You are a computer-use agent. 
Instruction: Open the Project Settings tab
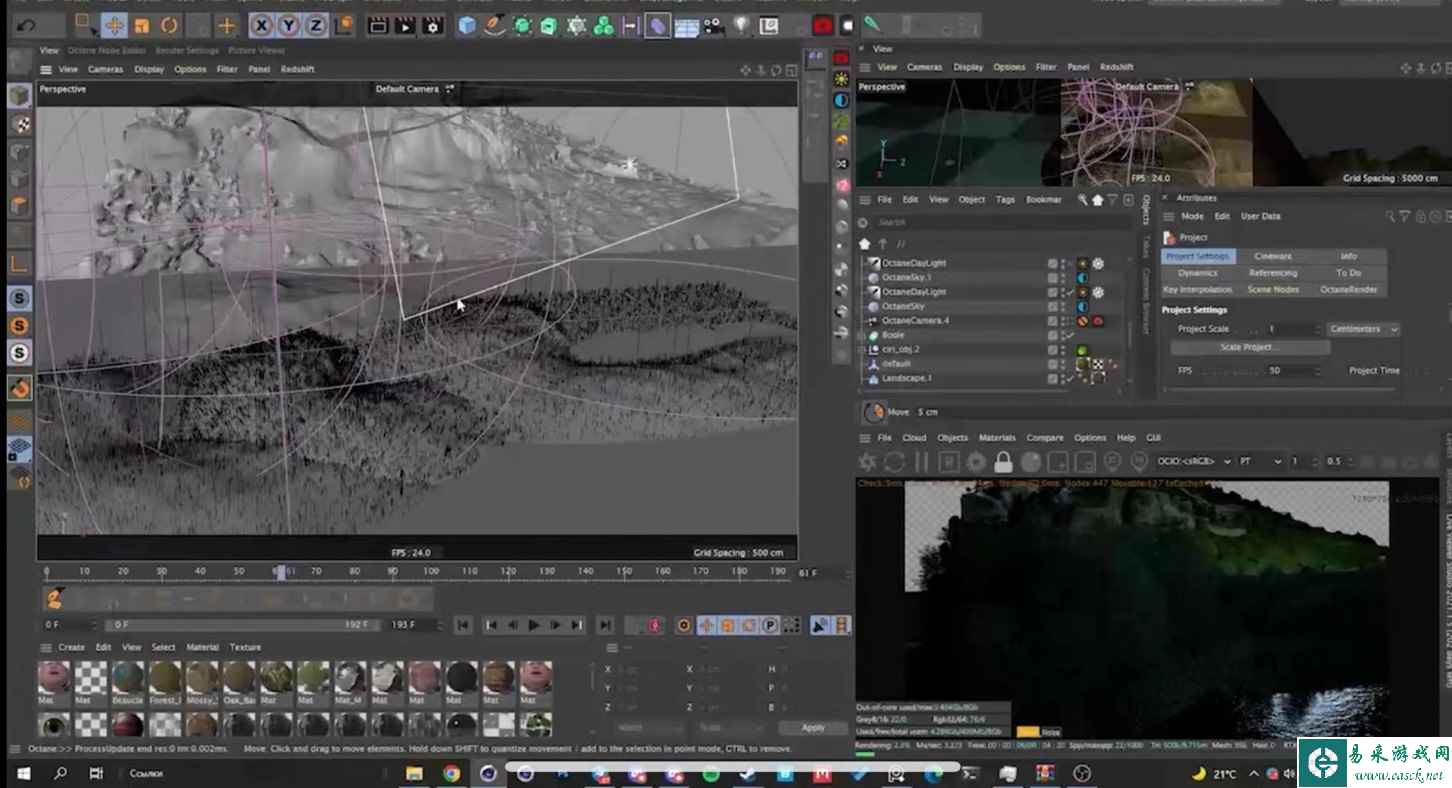(x=1198, y=257)
